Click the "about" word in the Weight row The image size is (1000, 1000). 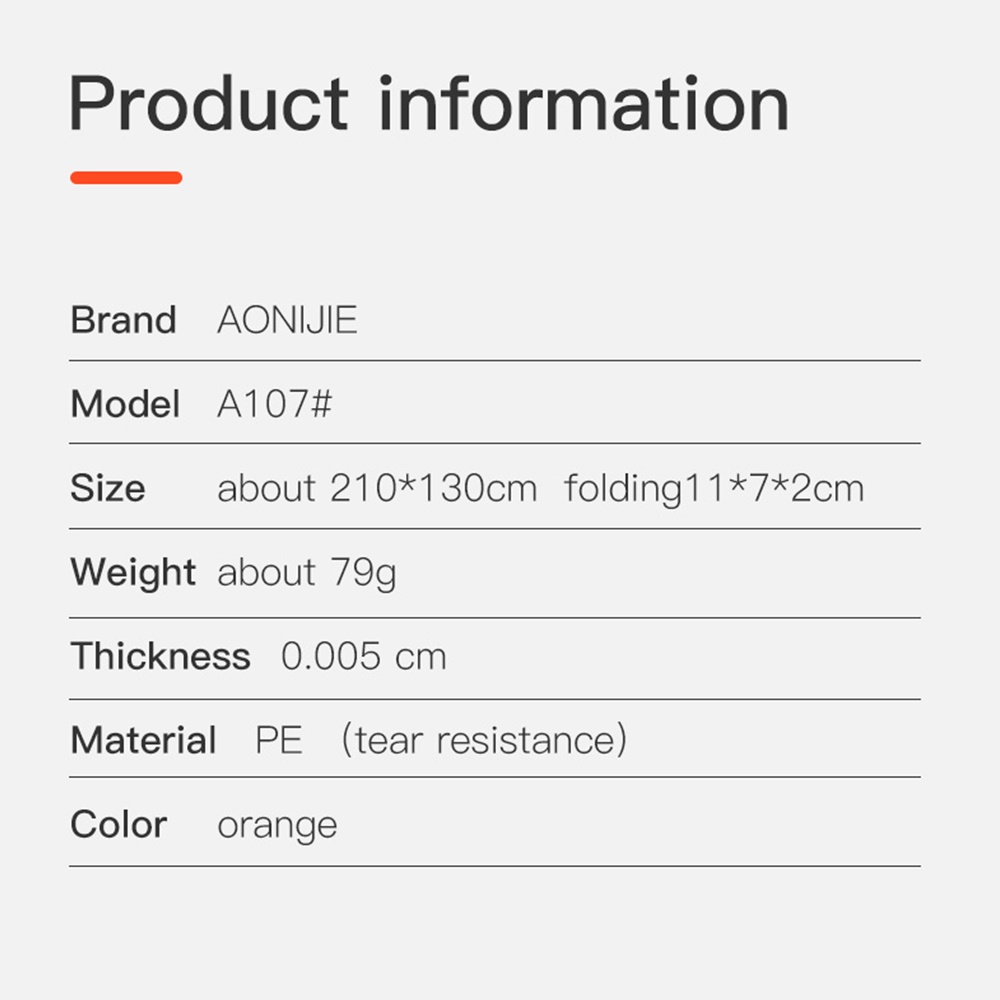pos(255,573)
